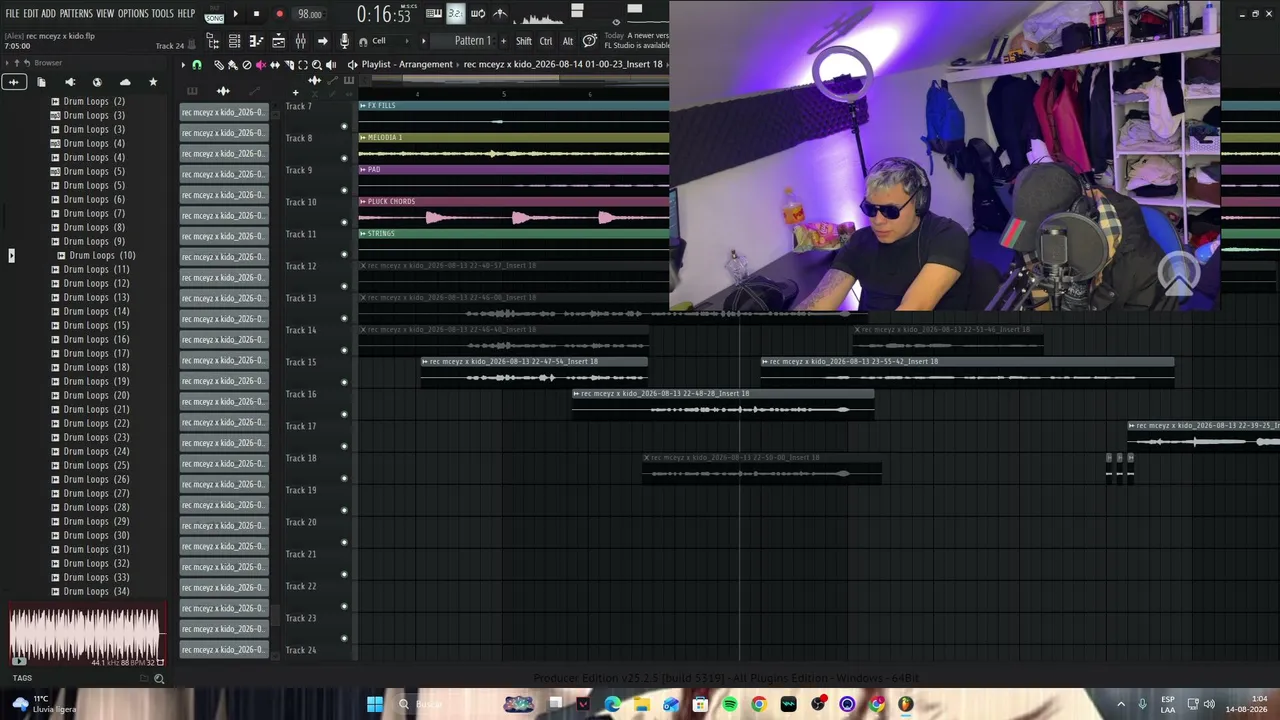Open the help question-mark icon near Alt

(590, 41)
